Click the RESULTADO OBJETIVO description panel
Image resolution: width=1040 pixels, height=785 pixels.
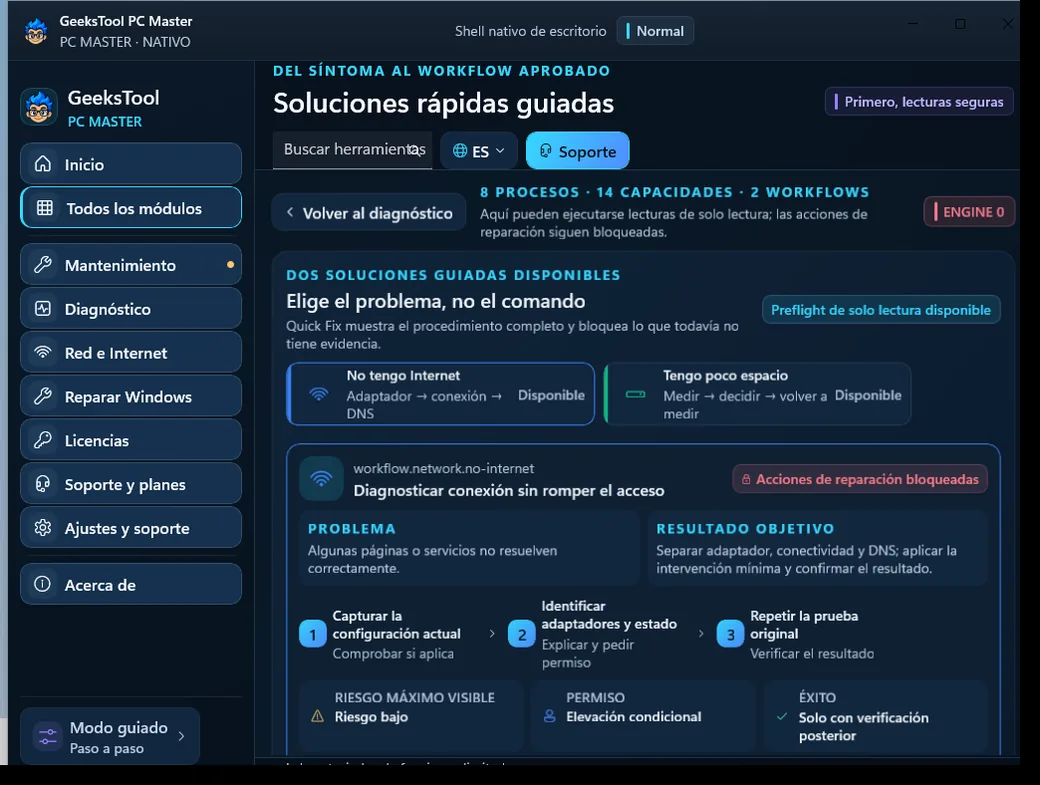tap(817, 548)
